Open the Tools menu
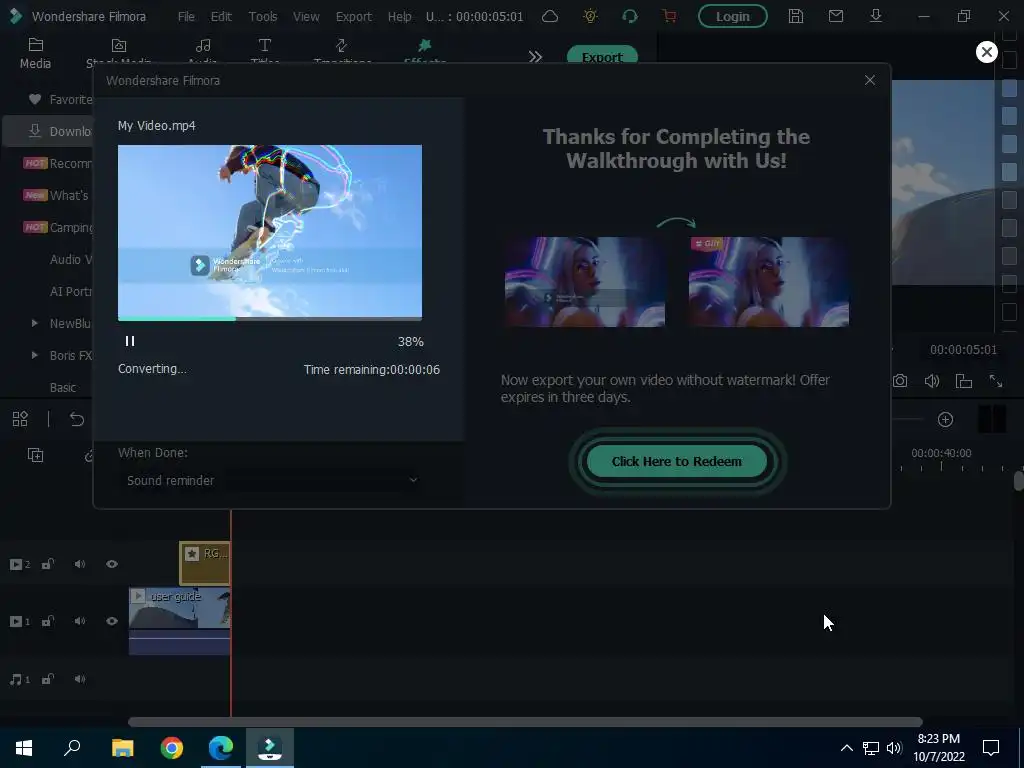 tap(263, 16)
